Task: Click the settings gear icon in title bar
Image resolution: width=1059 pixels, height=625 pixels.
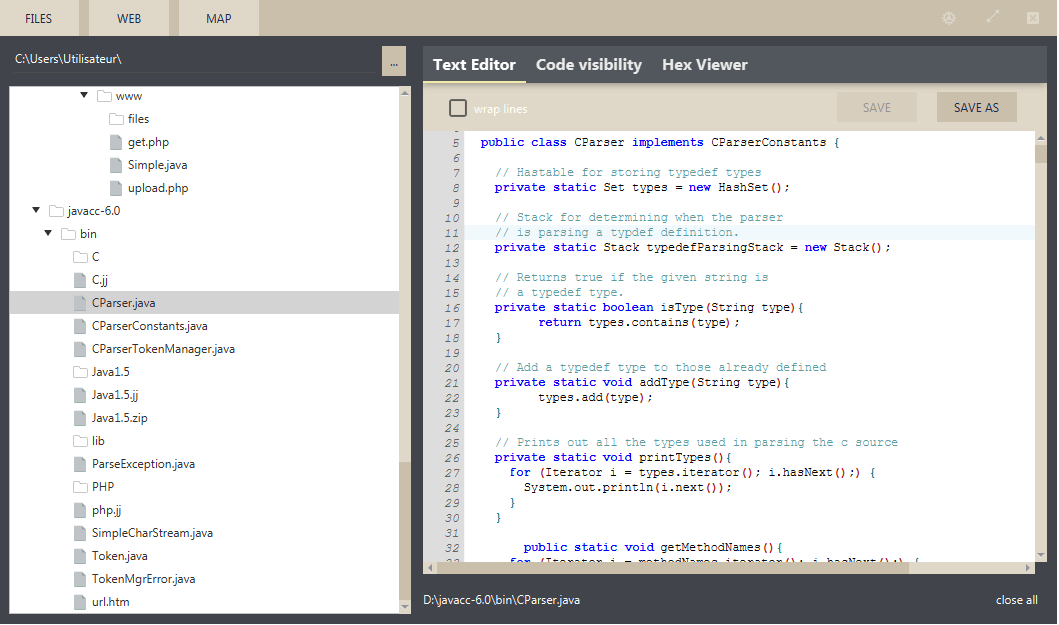Action: tap(949, 18)
